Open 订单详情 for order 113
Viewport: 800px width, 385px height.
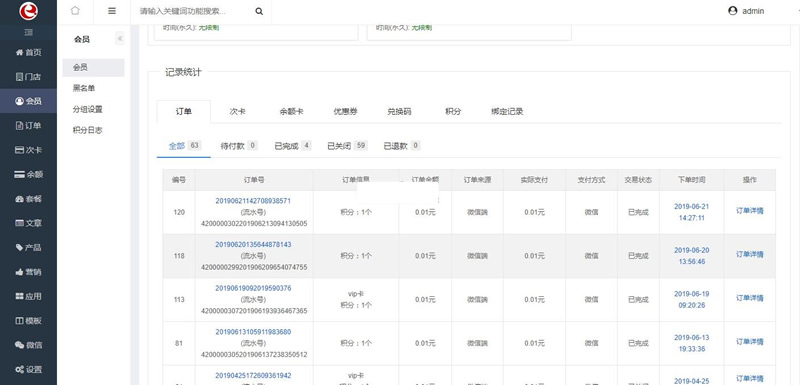(x=749, y=298)
